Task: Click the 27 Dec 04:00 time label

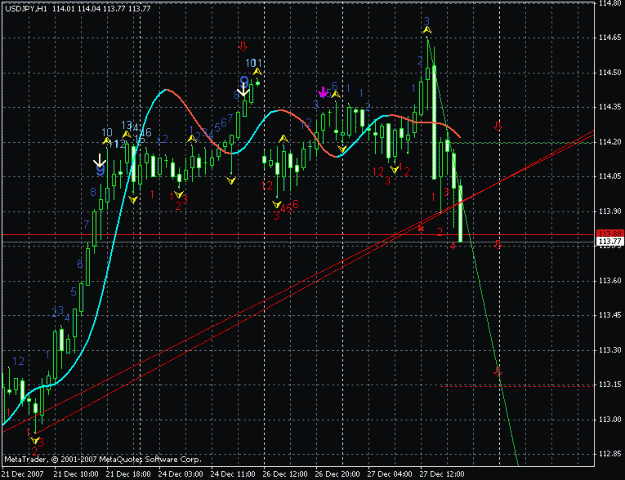Action: (389, 474)
